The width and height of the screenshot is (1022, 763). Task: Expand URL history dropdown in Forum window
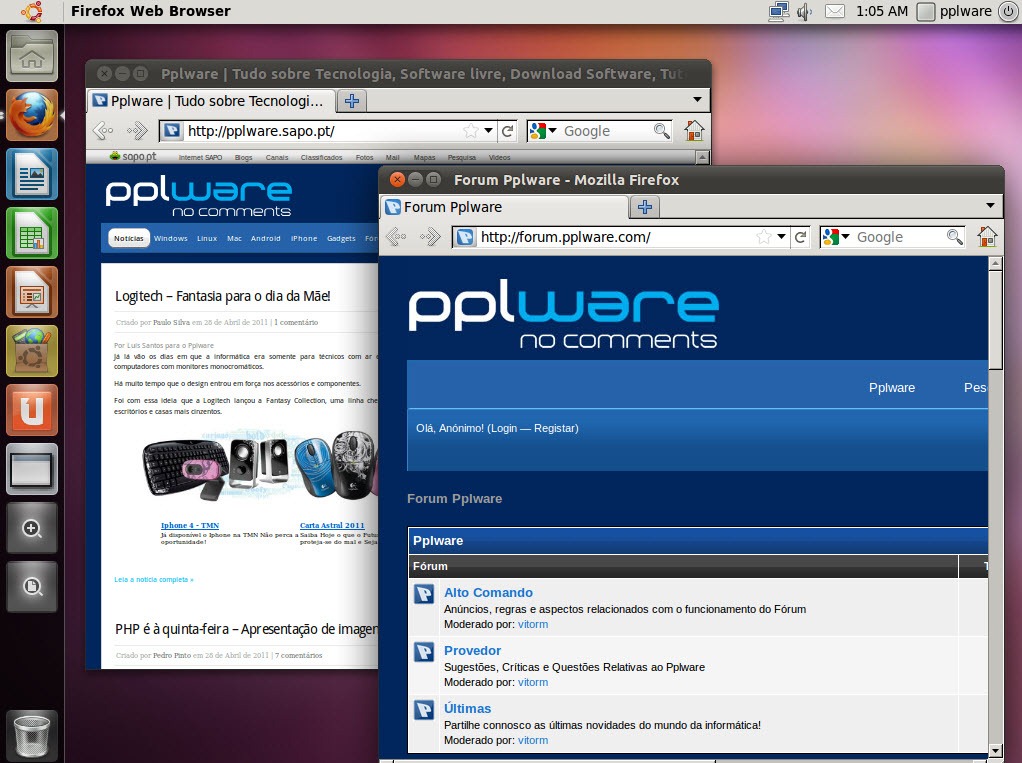coord(781,237)
